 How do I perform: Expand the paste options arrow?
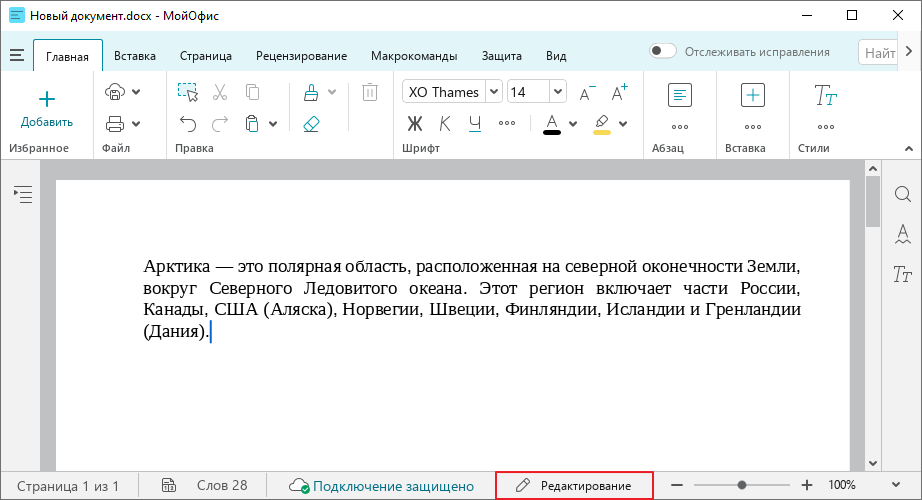tap(273, 124)
